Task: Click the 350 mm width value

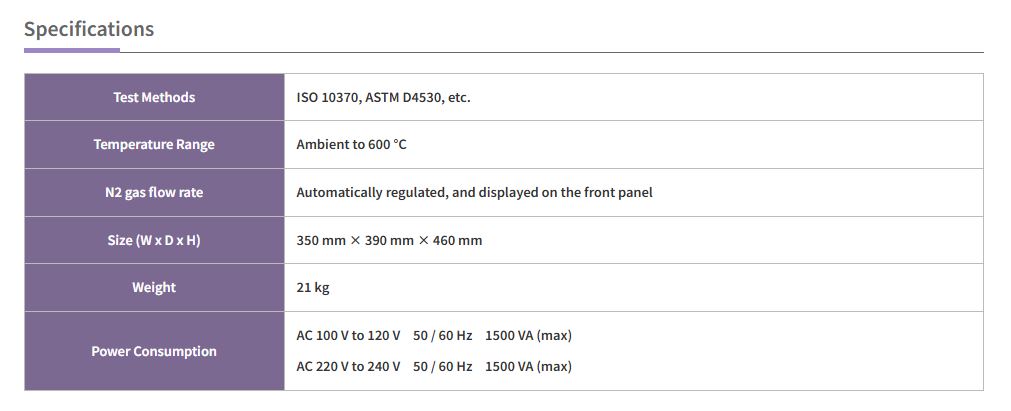Action: point(319,240)
